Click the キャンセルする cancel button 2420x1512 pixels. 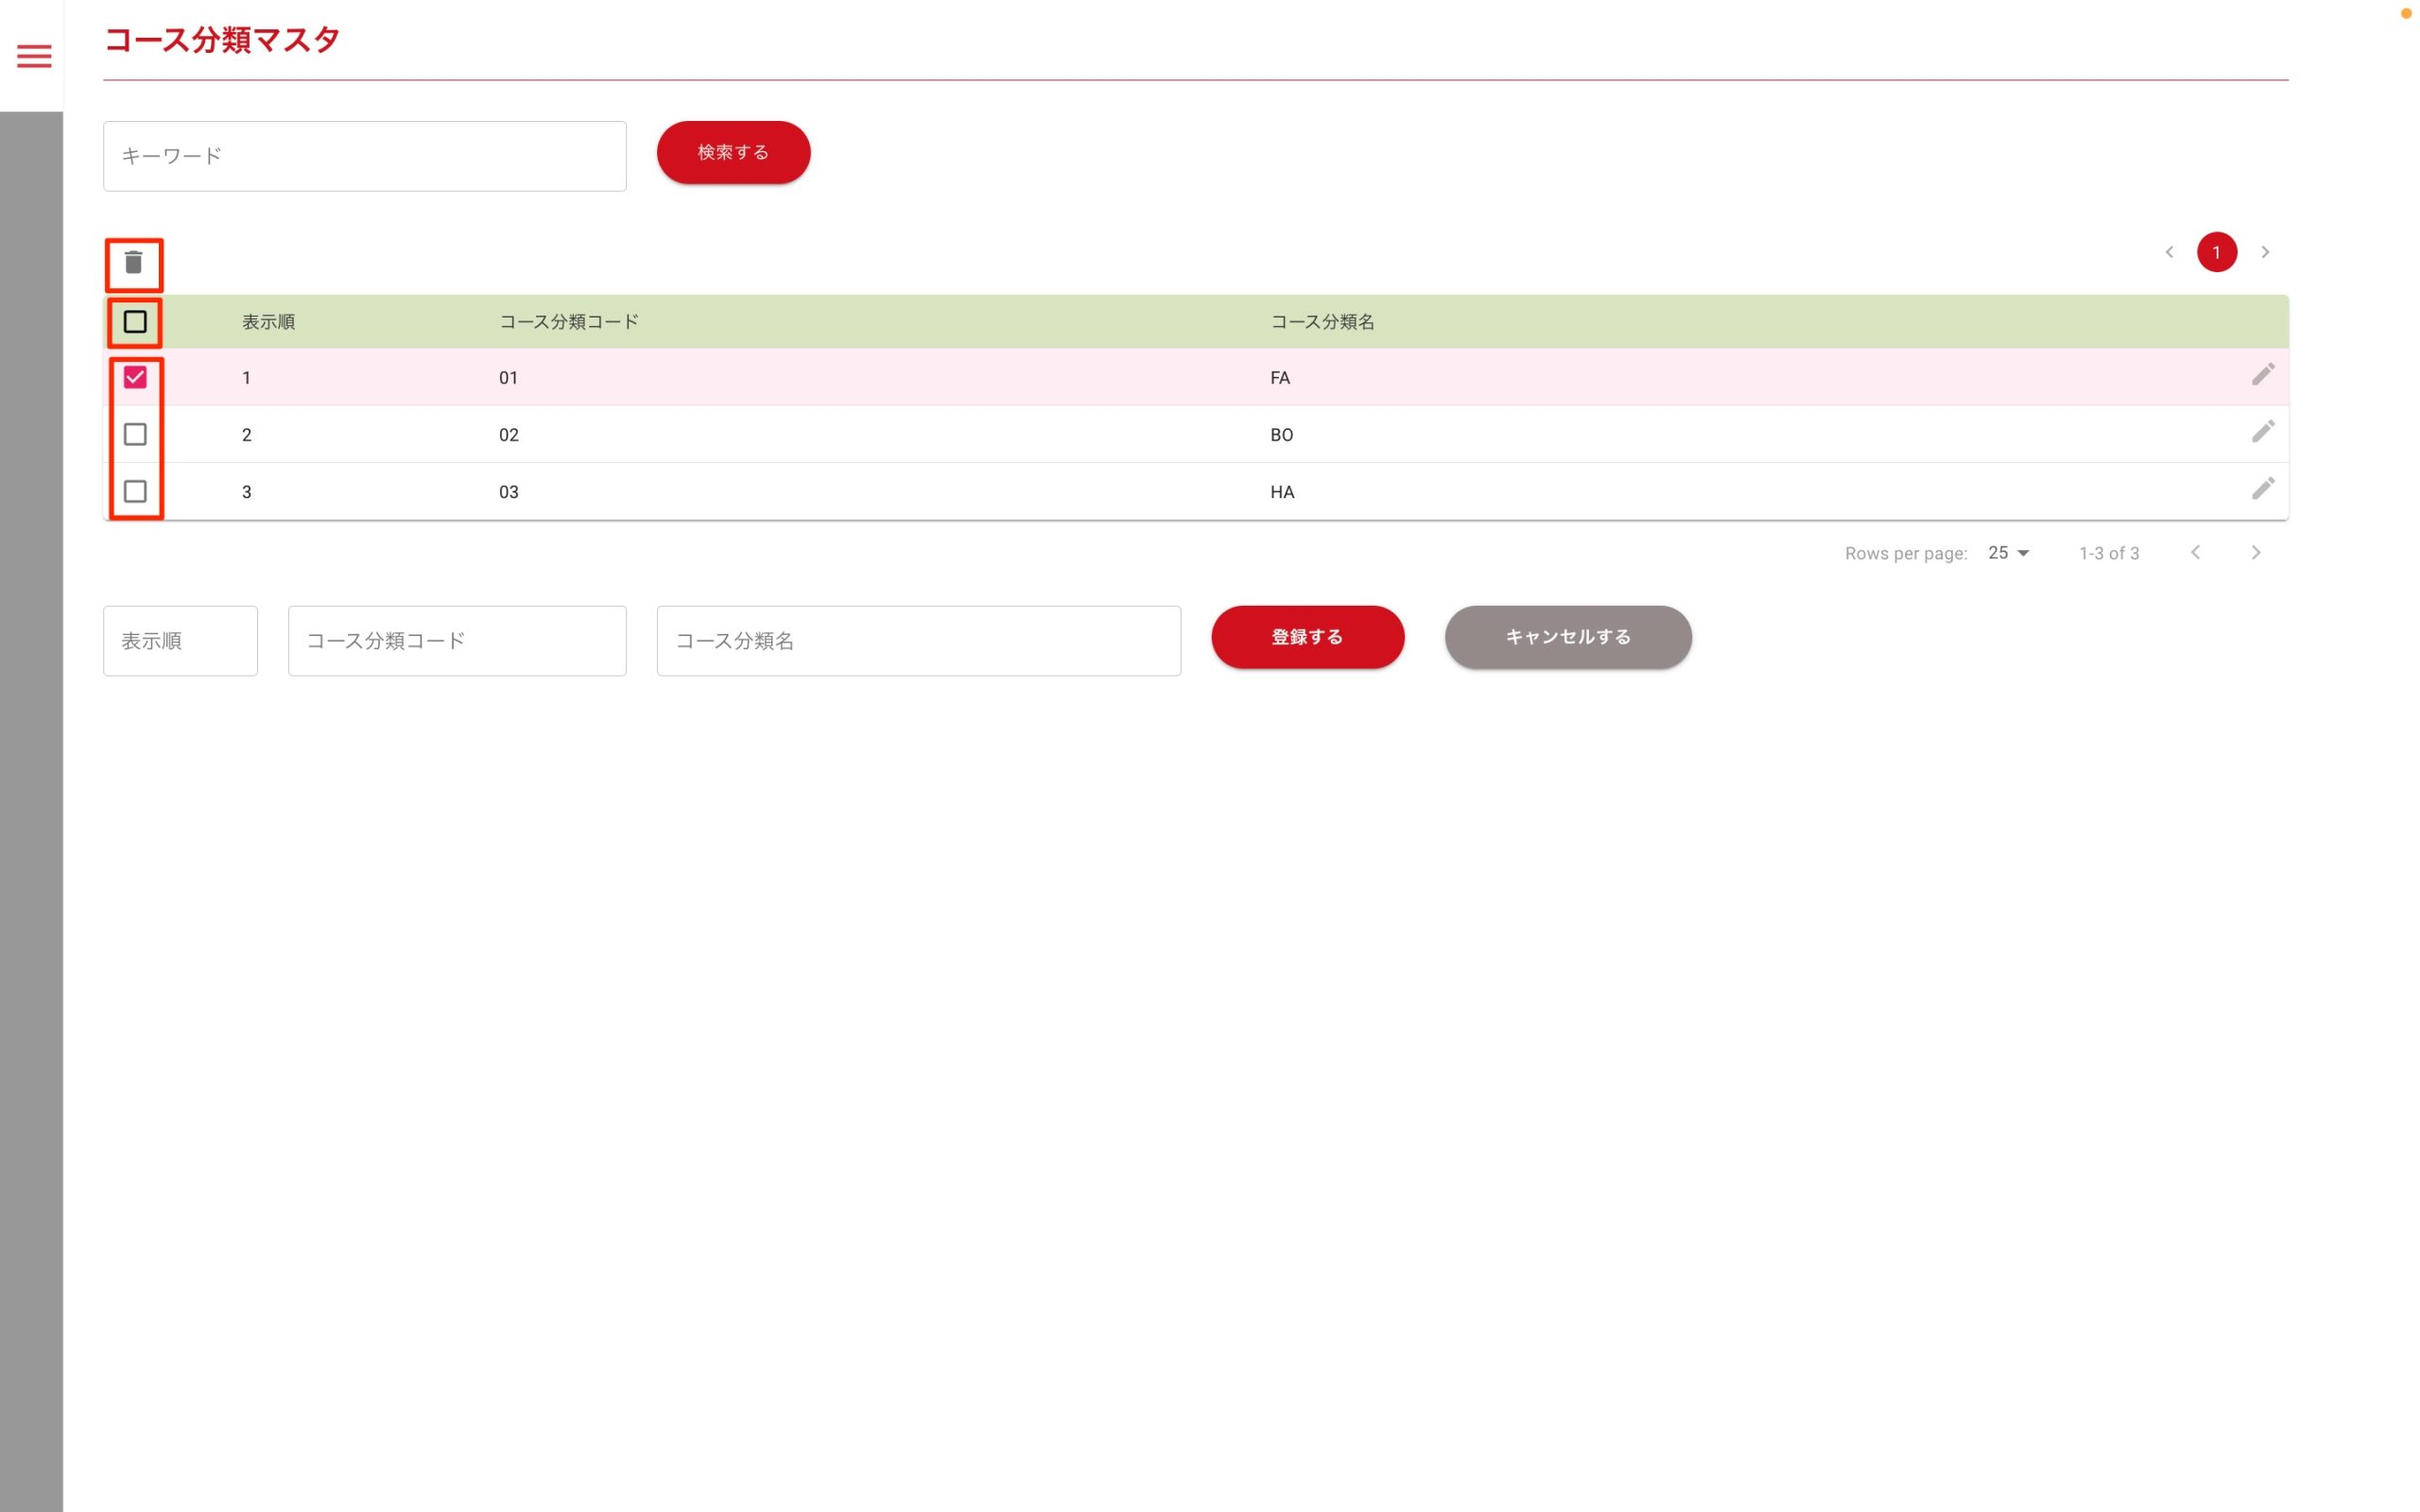point(1567,637)
